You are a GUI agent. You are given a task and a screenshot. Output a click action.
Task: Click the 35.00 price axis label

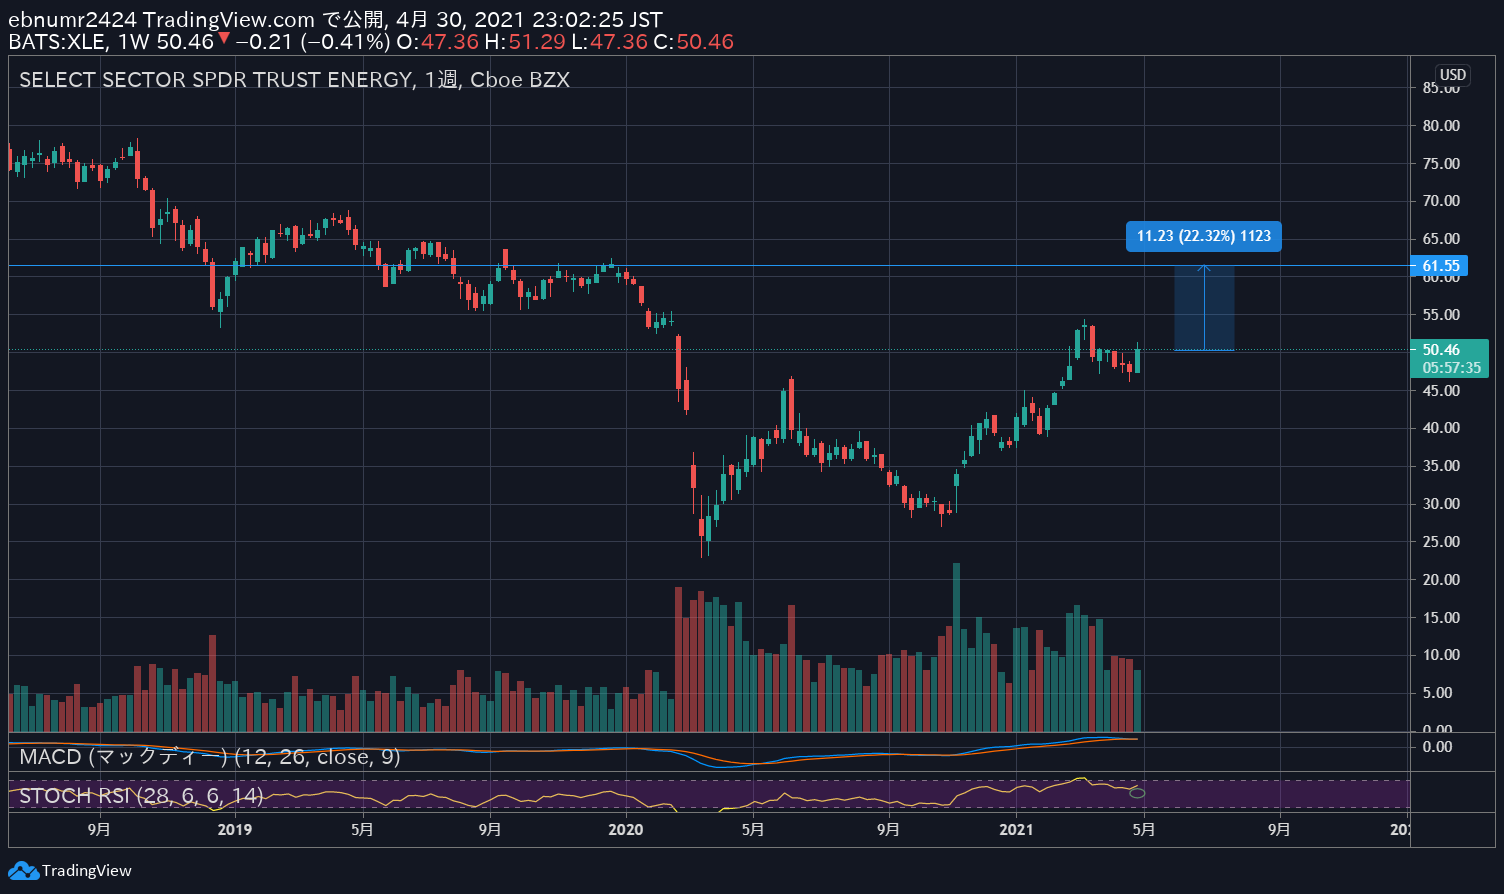click(x=1441, y=466)
